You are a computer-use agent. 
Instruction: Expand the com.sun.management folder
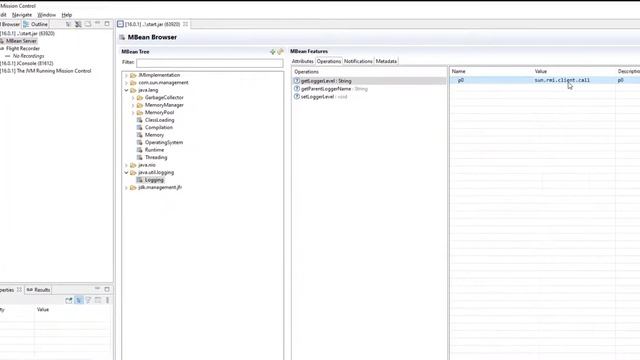click(127, 82)
